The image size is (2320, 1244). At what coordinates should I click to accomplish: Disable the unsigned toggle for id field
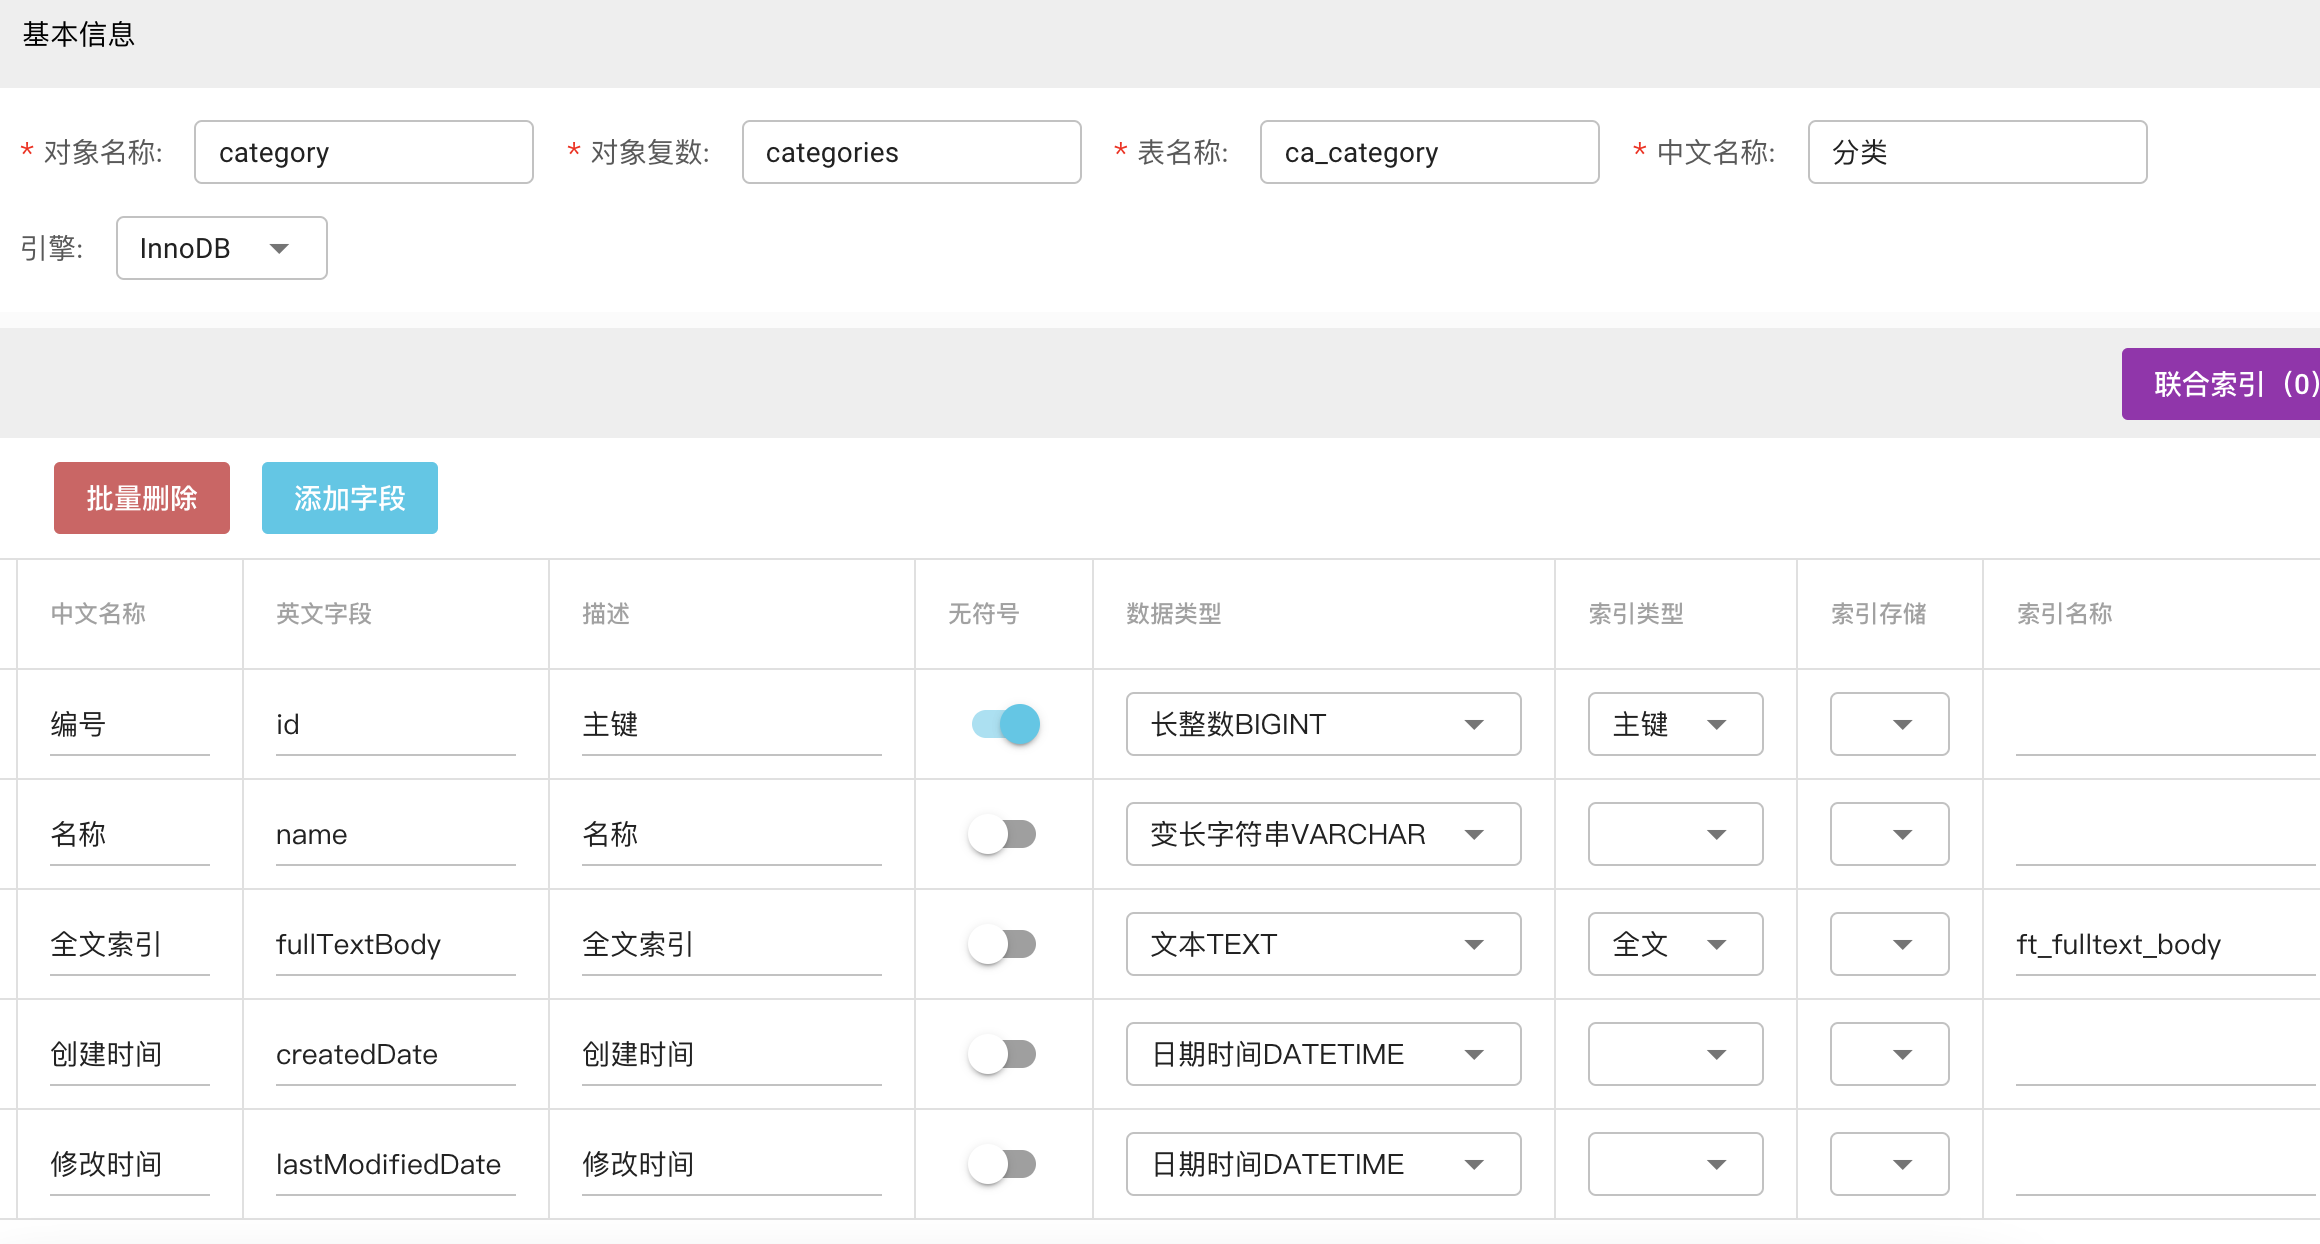(1003, 724)
